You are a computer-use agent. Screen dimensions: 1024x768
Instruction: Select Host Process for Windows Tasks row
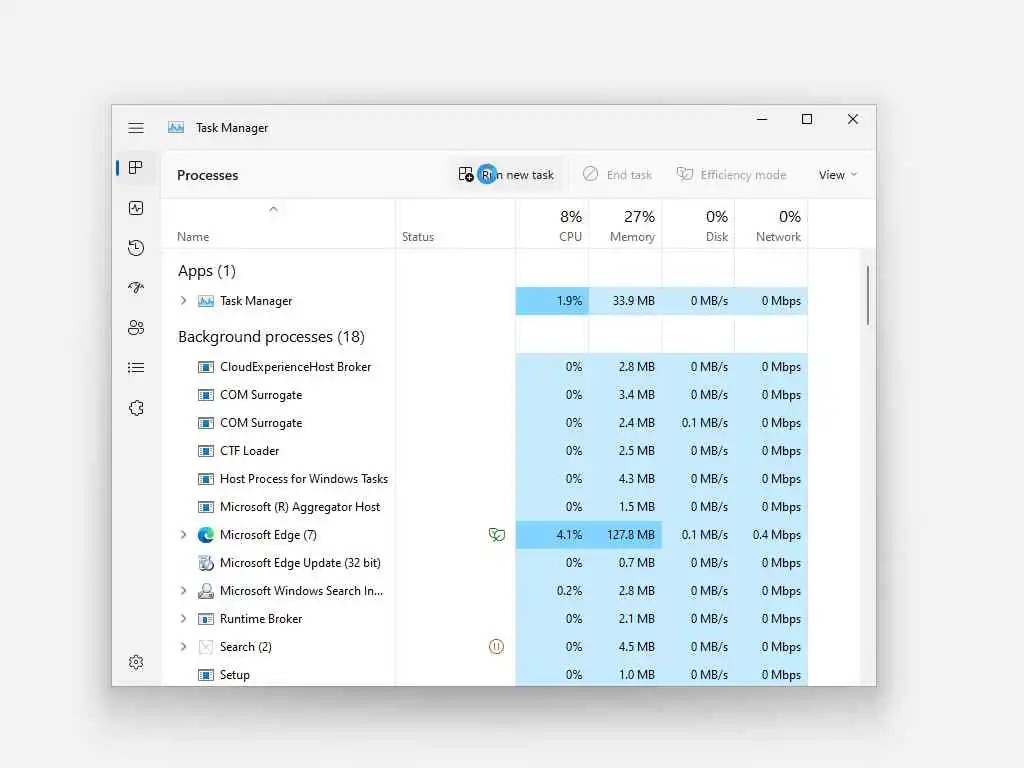click(x=485, y=479)
